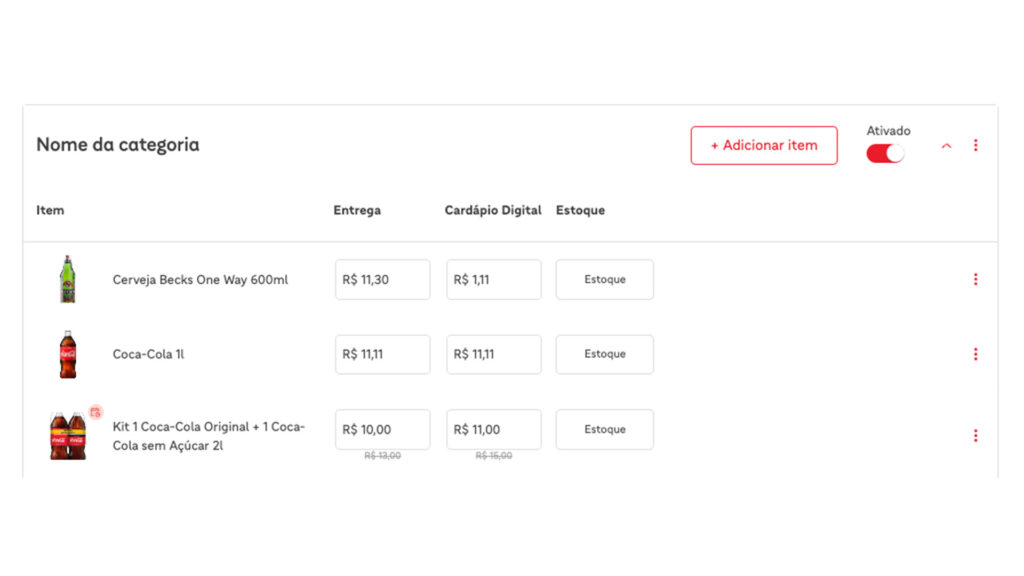This screenshot has height=576, width=1024.
Task: Collapse the category with the chevron arrow
Action: 946,146
